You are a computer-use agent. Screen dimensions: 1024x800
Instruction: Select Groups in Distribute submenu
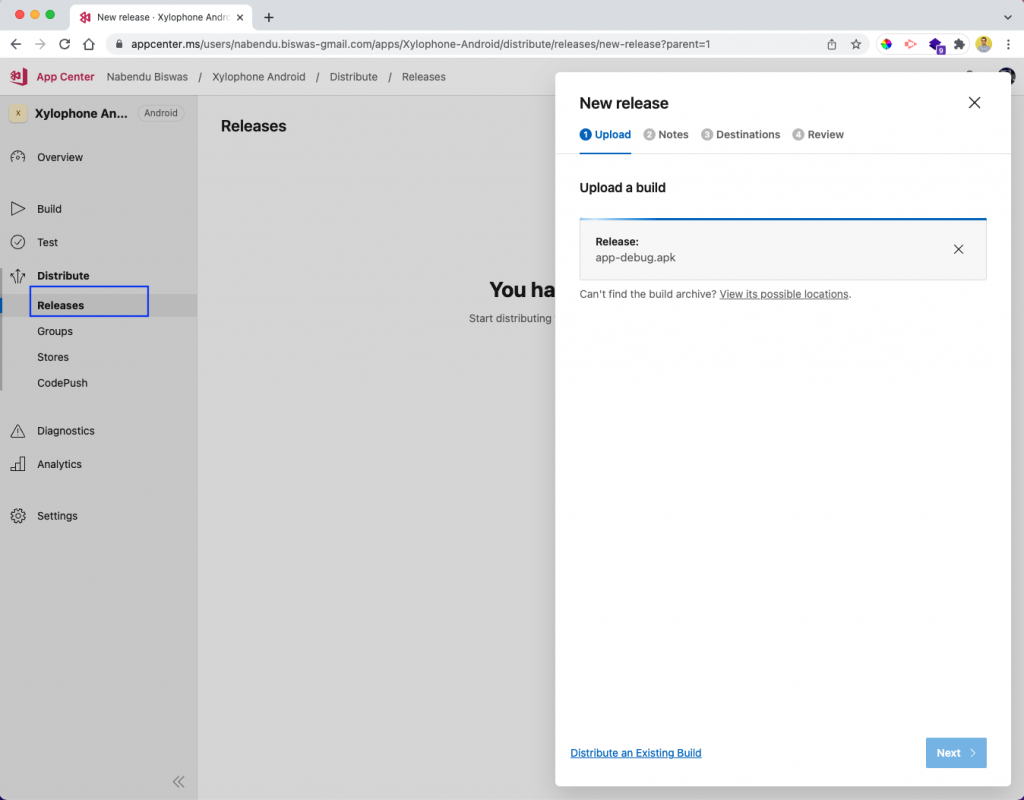[55, 331]
